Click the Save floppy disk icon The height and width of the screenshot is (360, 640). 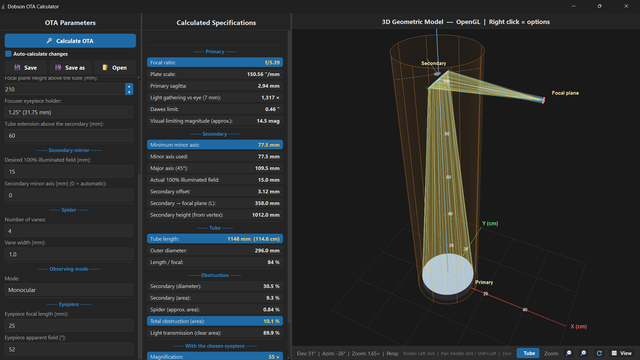pyautogui.click(x=17, y=67)
